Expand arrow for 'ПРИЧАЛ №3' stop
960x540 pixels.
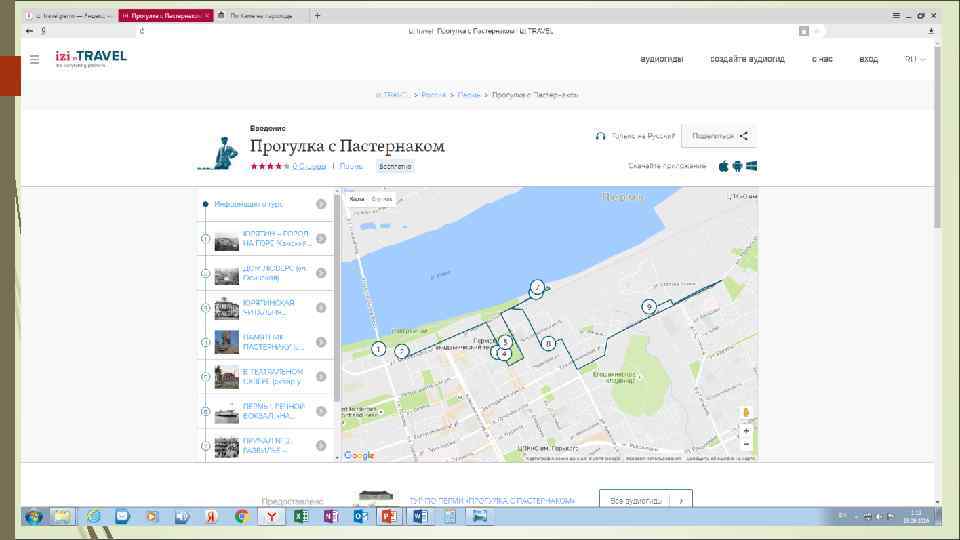(x=321, y=446)
